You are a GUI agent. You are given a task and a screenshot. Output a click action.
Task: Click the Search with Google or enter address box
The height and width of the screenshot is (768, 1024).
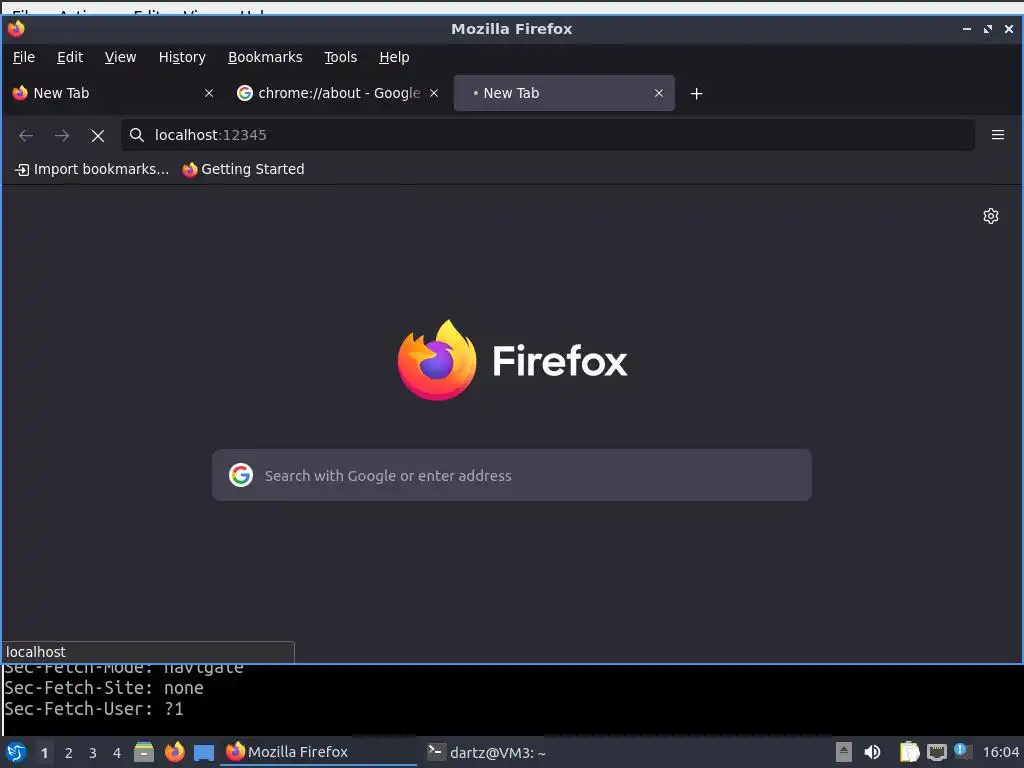pos(511,475)
